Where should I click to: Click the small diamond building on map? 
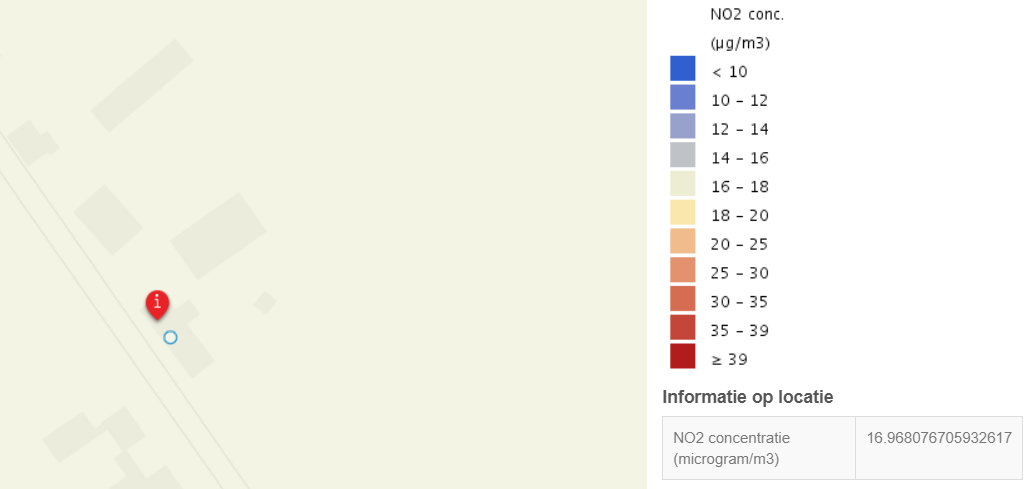pos(265,303)
